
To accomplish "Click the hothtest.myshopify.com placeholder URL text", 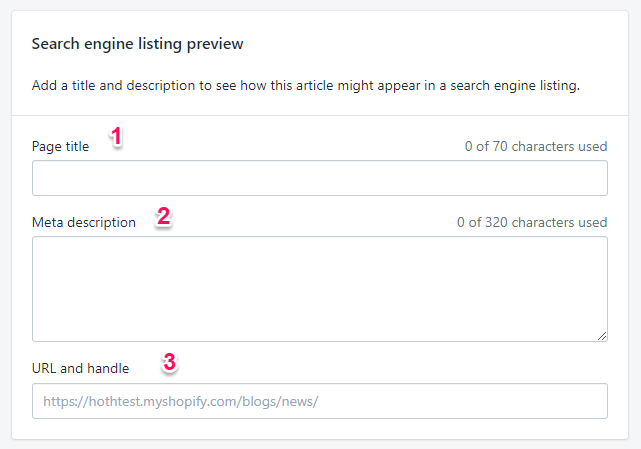I will tap(181, 401).
